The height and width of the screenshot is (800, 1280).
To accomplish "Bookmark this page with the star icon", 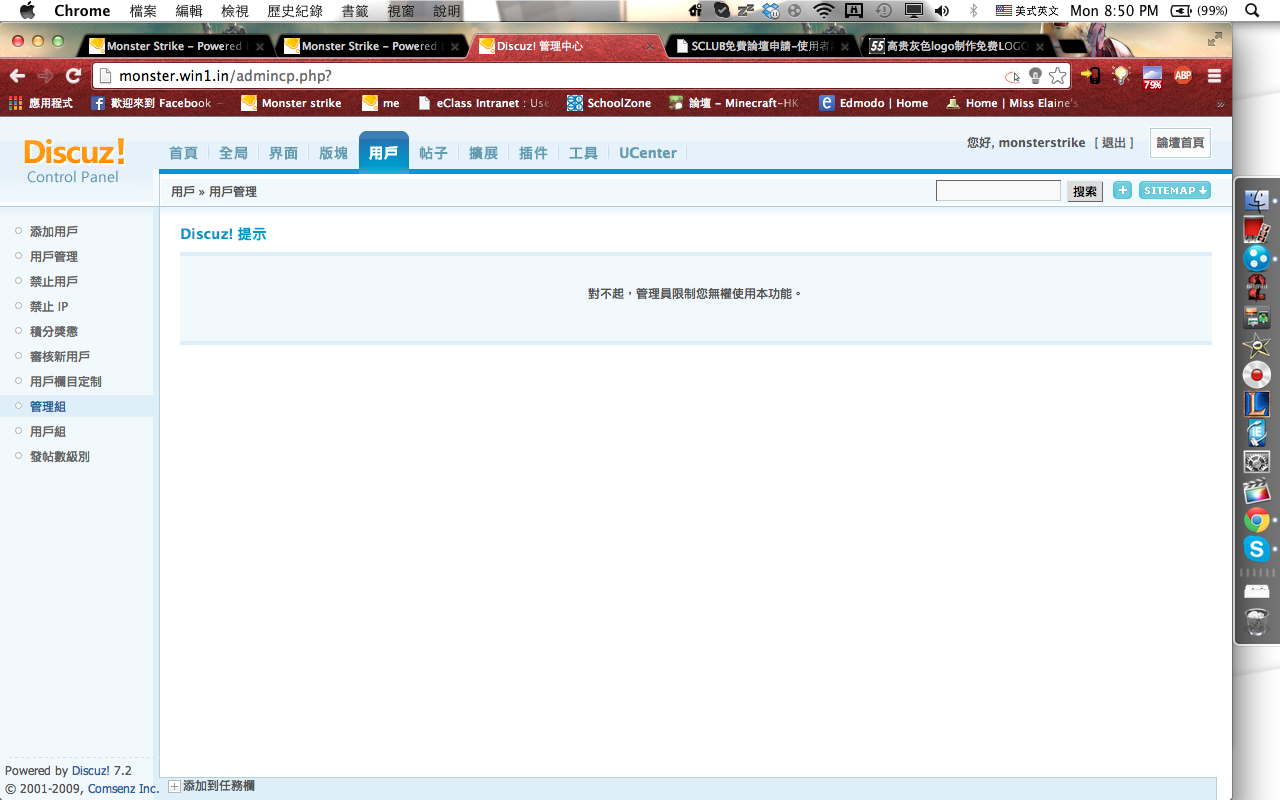I will (1058, 76).
